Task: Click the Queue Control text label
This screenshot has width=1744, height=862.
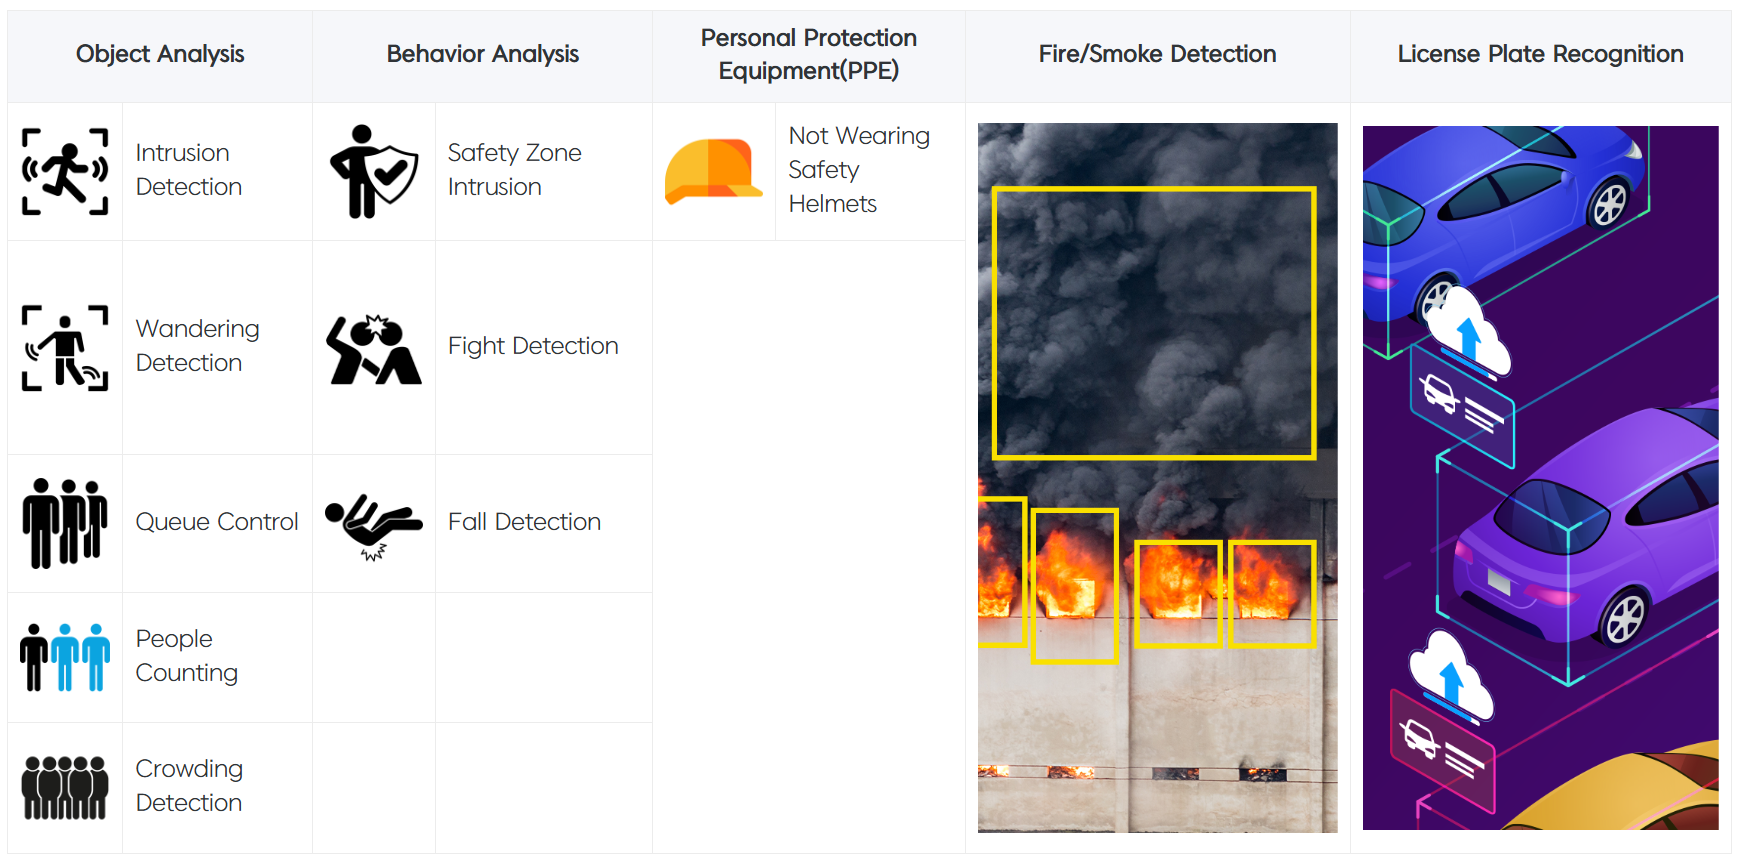Action: click(217, 522)
